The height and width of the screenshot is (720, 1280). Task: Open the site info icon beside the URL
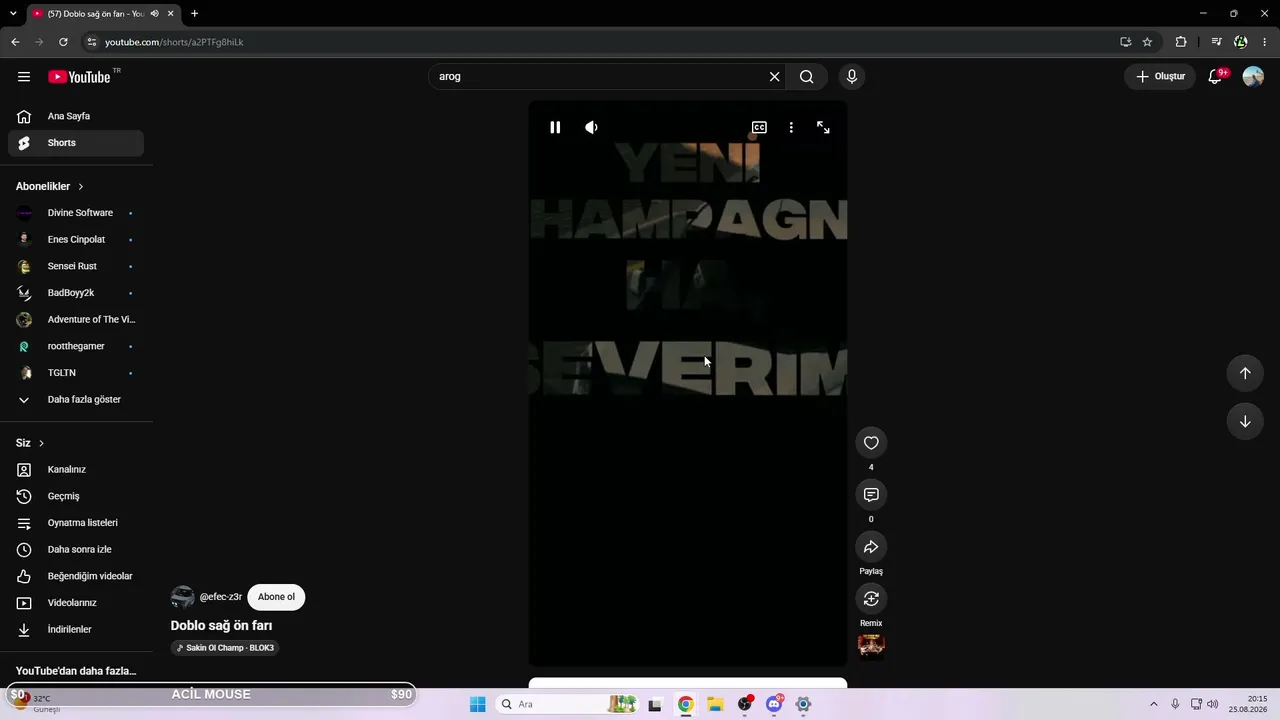pos(91,42)
